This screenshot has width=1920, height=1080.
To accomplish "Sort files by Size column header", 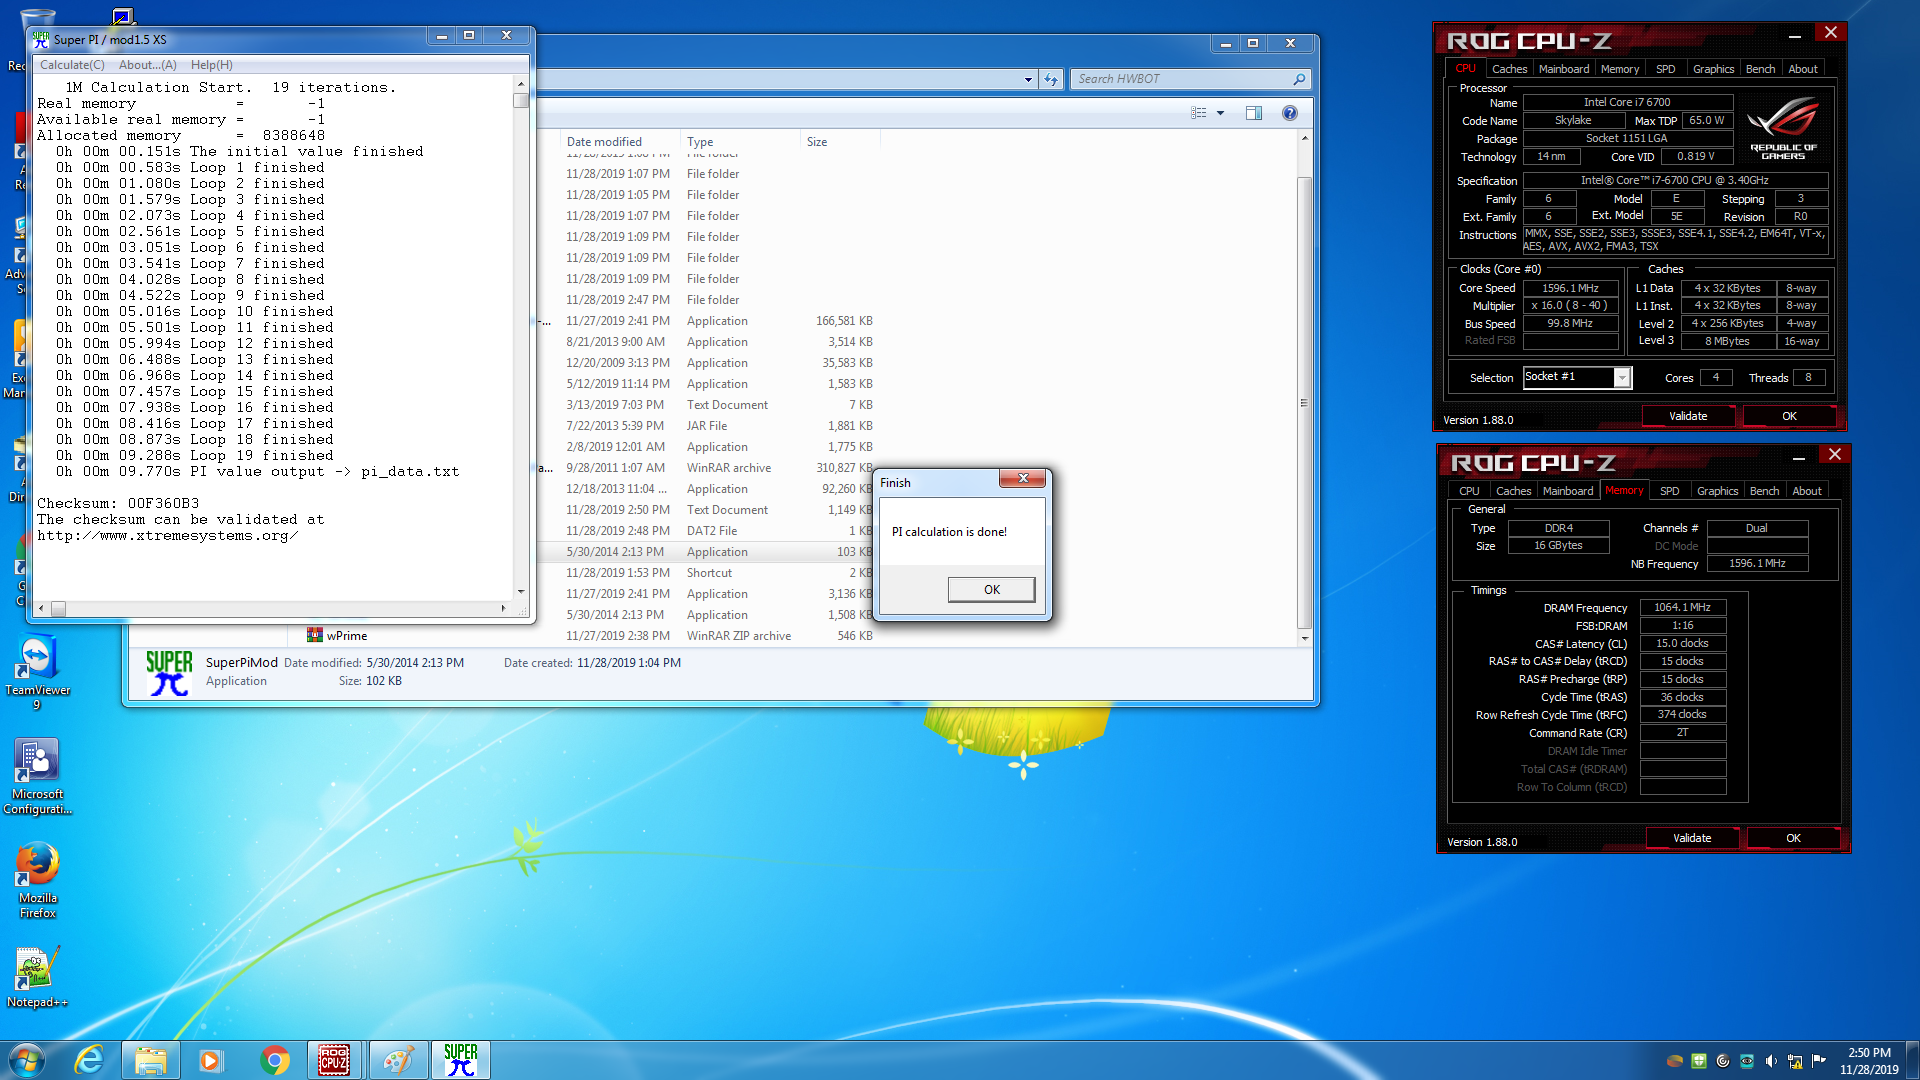I will [838, 142].
